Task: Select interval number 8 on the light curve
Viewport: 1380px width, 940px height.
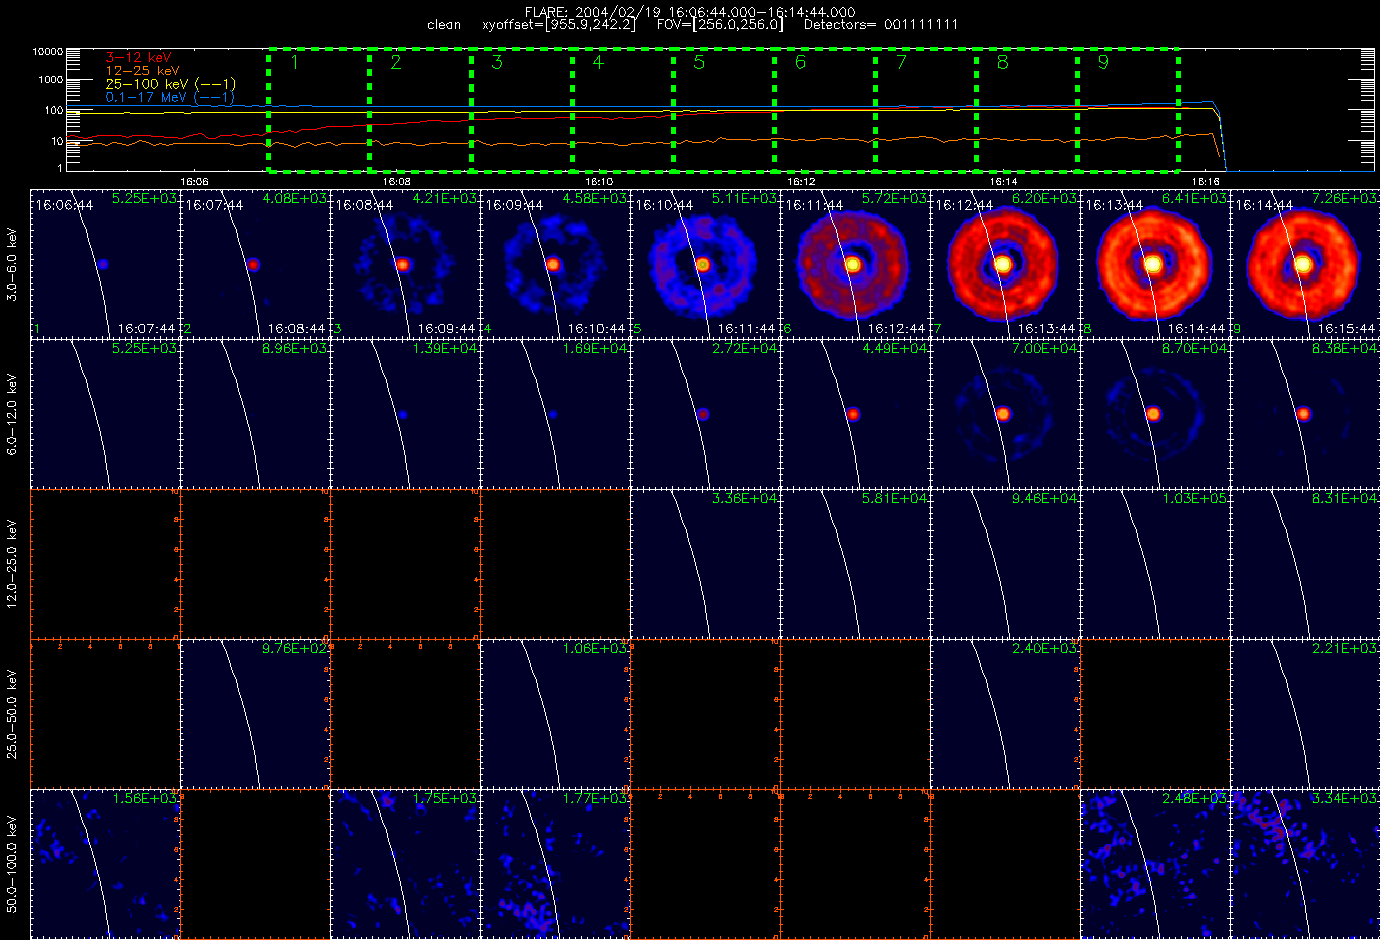Action: coord(1002,62)
